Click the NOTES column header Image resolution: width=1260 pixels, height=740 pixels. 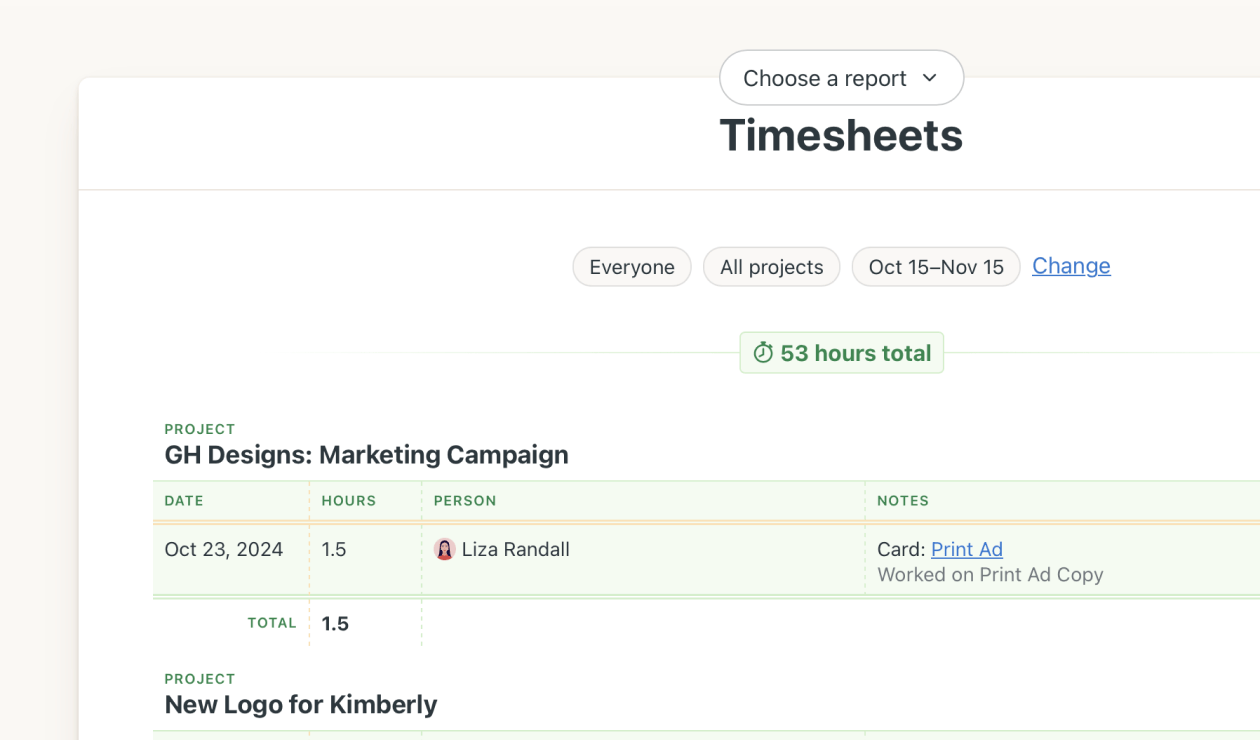tap(903, 501)
